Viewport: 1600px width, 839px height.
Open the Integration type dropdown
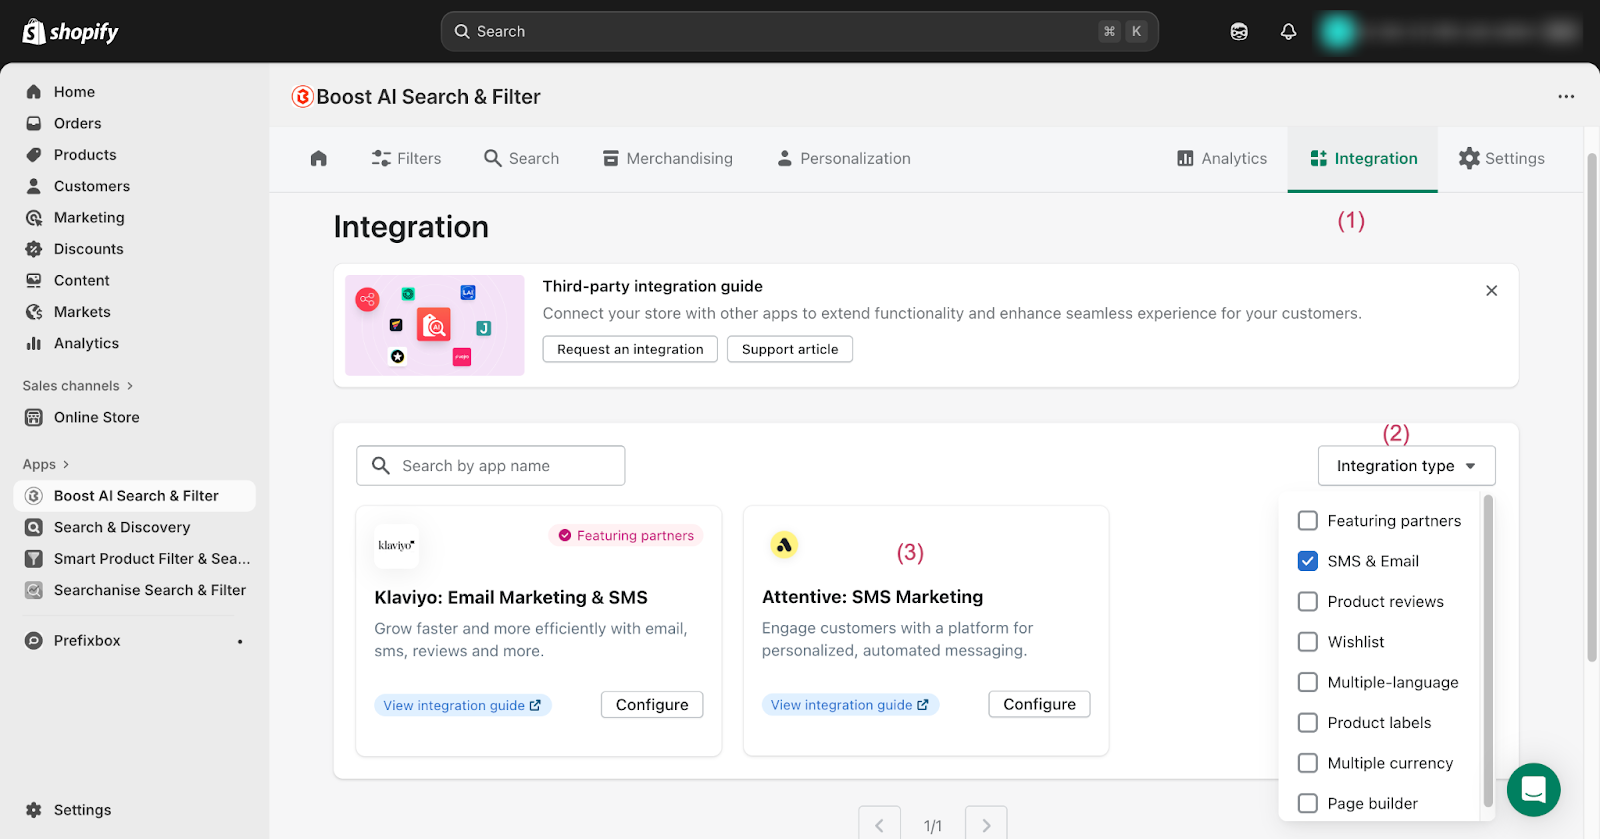[x=1406, y=466]
